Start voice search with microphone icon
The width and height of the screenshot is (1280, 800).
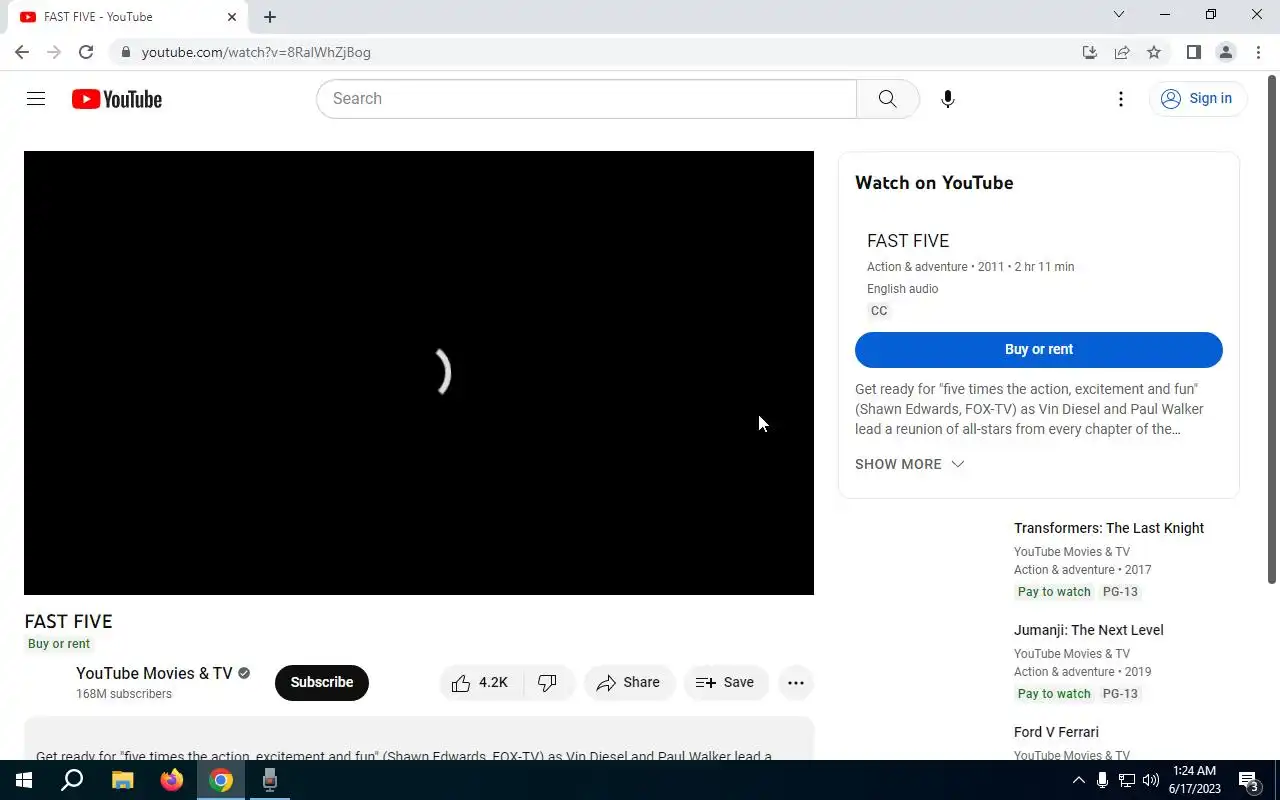coord(948,99)
